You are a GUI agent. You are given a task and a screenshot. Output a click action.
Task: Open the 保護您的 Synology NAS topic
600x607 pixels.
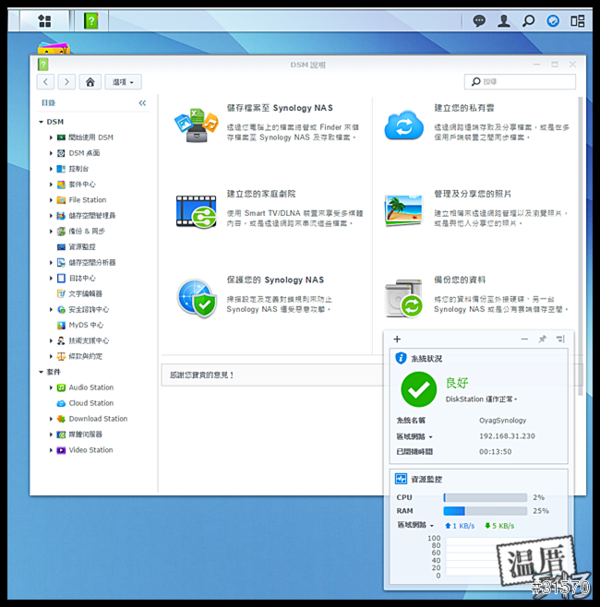click(275, 280)
